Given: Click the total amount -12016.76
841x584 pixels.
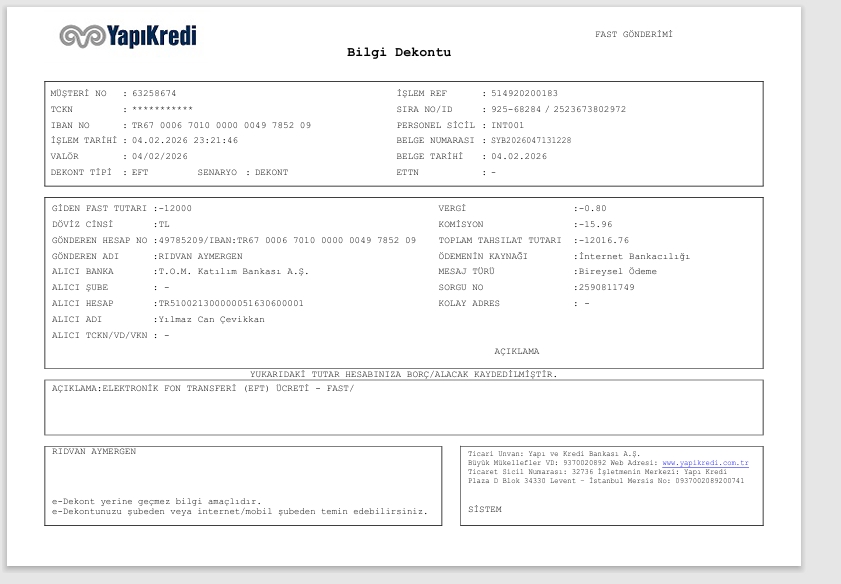Looking at the screenshot, I should tap(603, 240).
